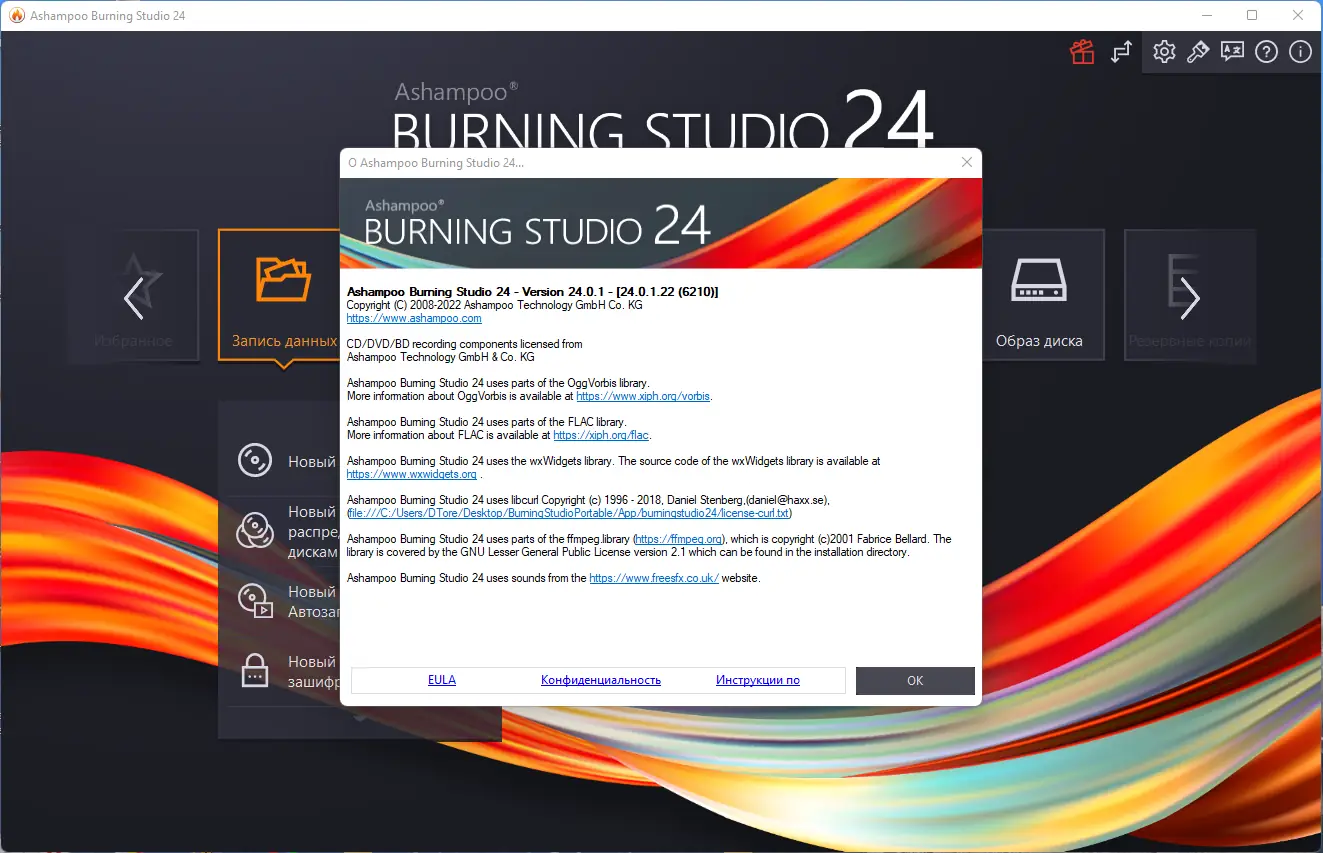This screenshot has height=853, width=1323.
Task: Open the xiph.org/vorbis link
Action: (643, 396)
